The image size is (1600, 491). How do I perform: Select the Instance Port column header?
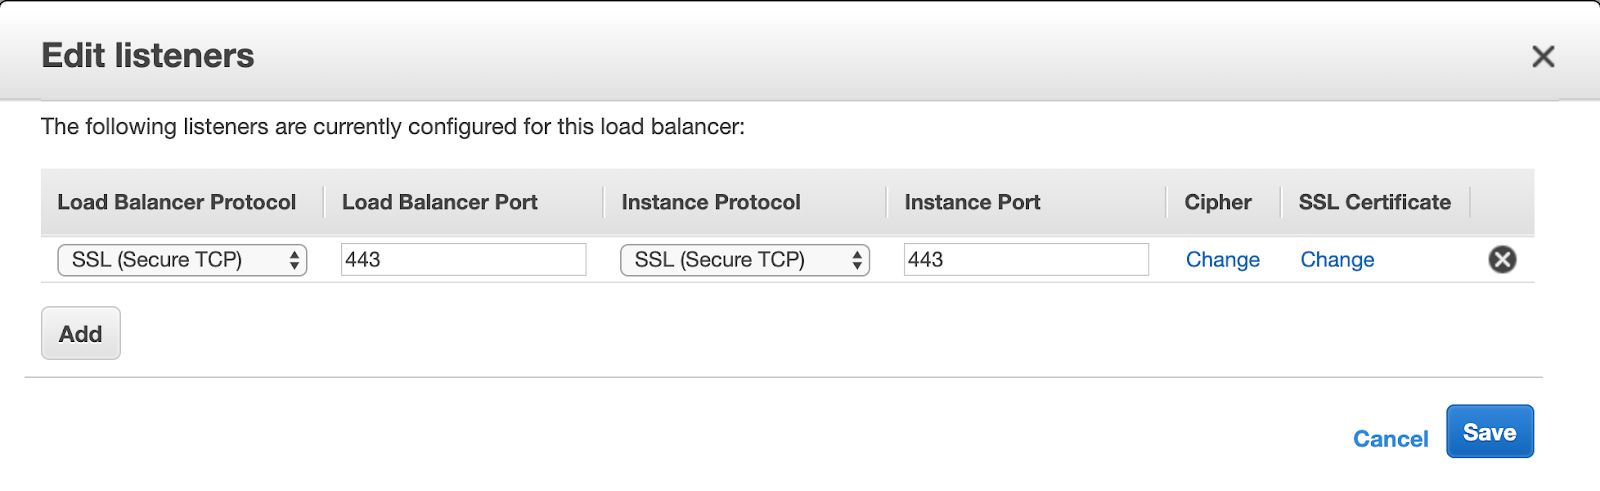[x=972, y=202]
